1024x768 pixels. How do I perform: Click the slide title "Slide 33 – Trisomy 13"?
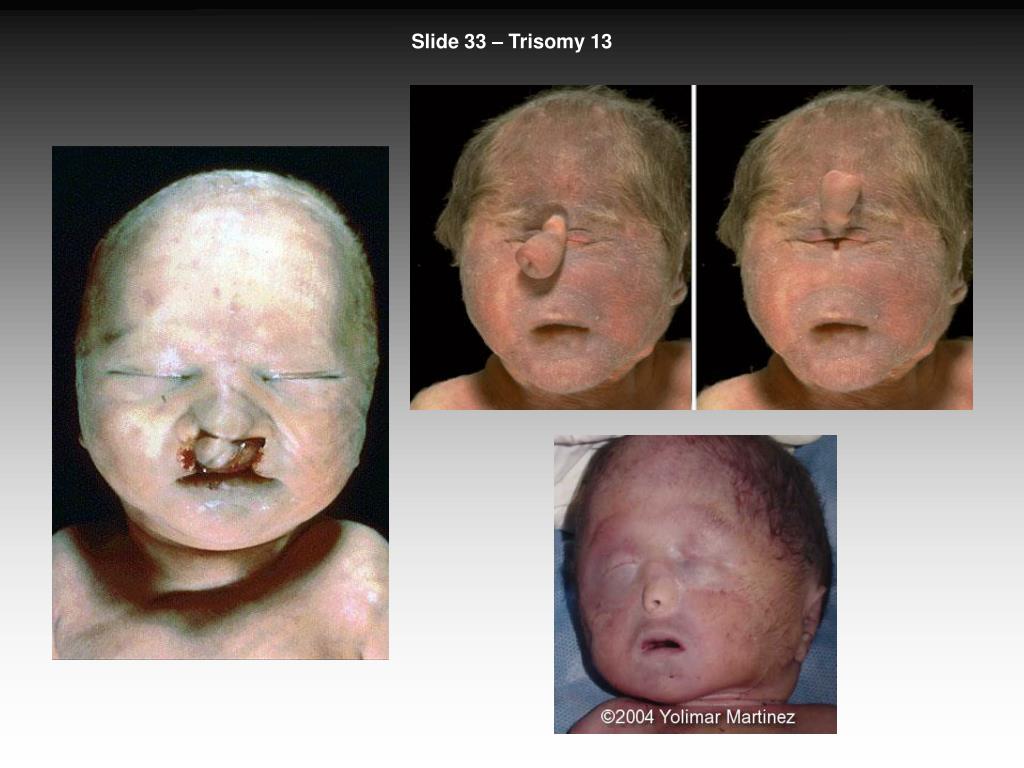pyautogui.click(x=511, y=42)
